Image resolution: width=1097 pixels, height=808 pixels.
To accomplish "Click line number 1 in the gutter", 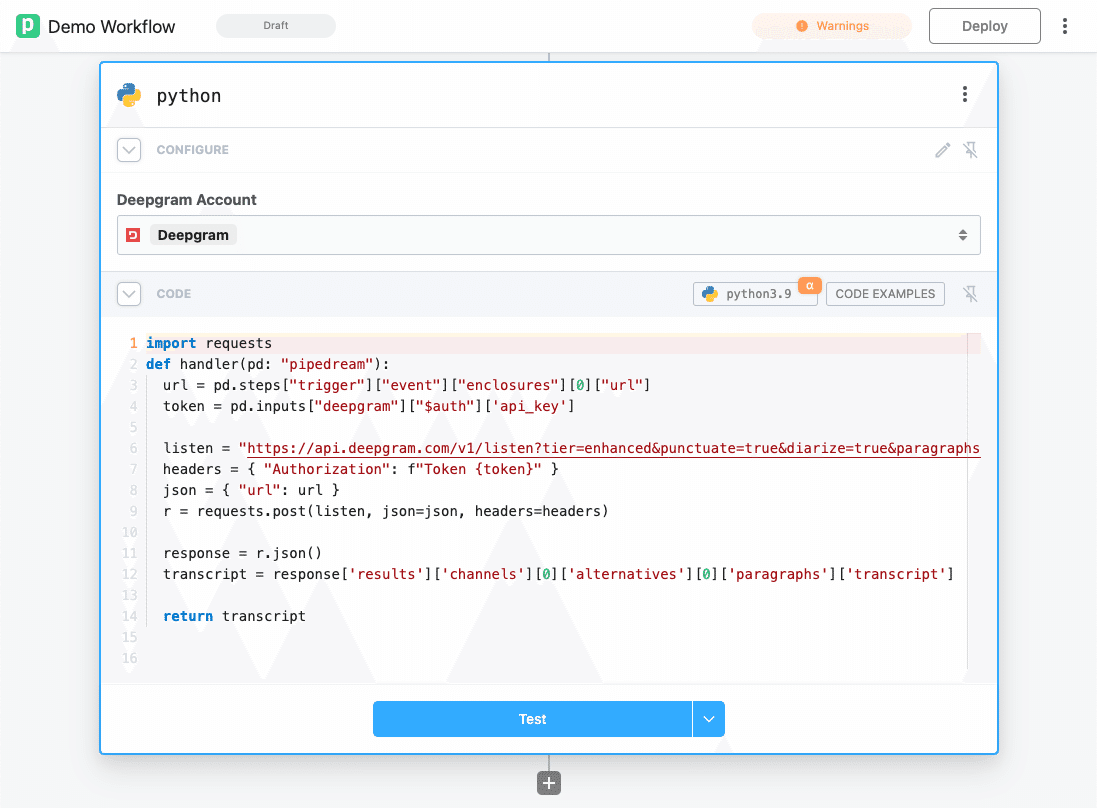I will tap(133, 343).
